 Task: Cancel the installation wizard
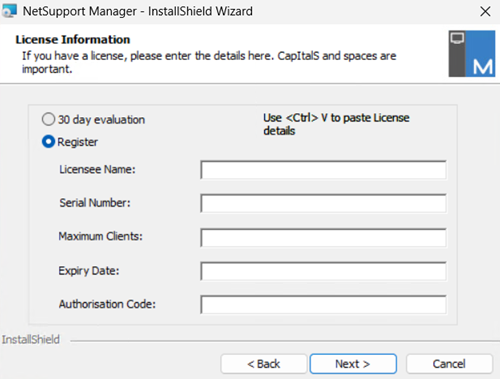[449, 364]
